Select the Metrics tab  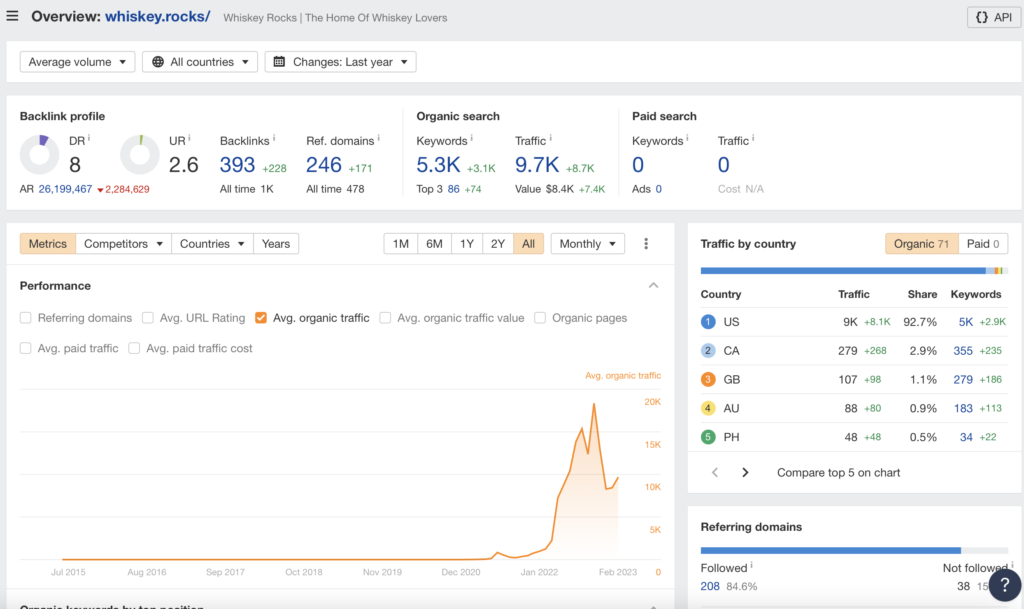click(48, 243)
